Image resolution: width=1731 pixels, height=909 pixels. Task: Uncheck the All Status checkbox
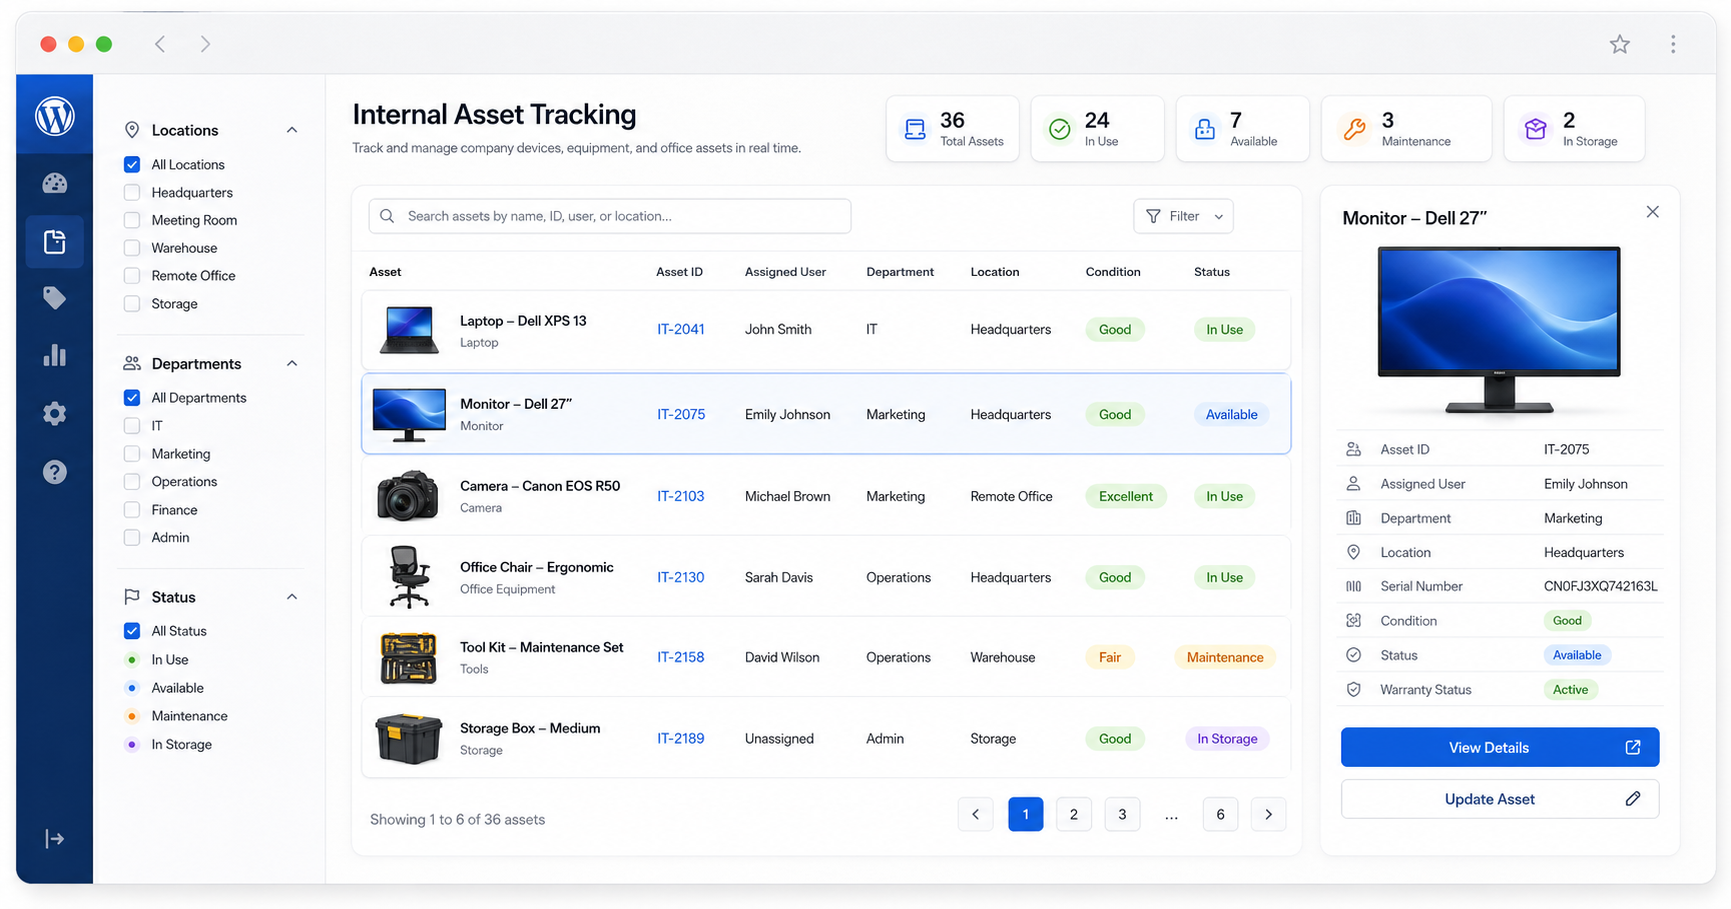(132, 631)
